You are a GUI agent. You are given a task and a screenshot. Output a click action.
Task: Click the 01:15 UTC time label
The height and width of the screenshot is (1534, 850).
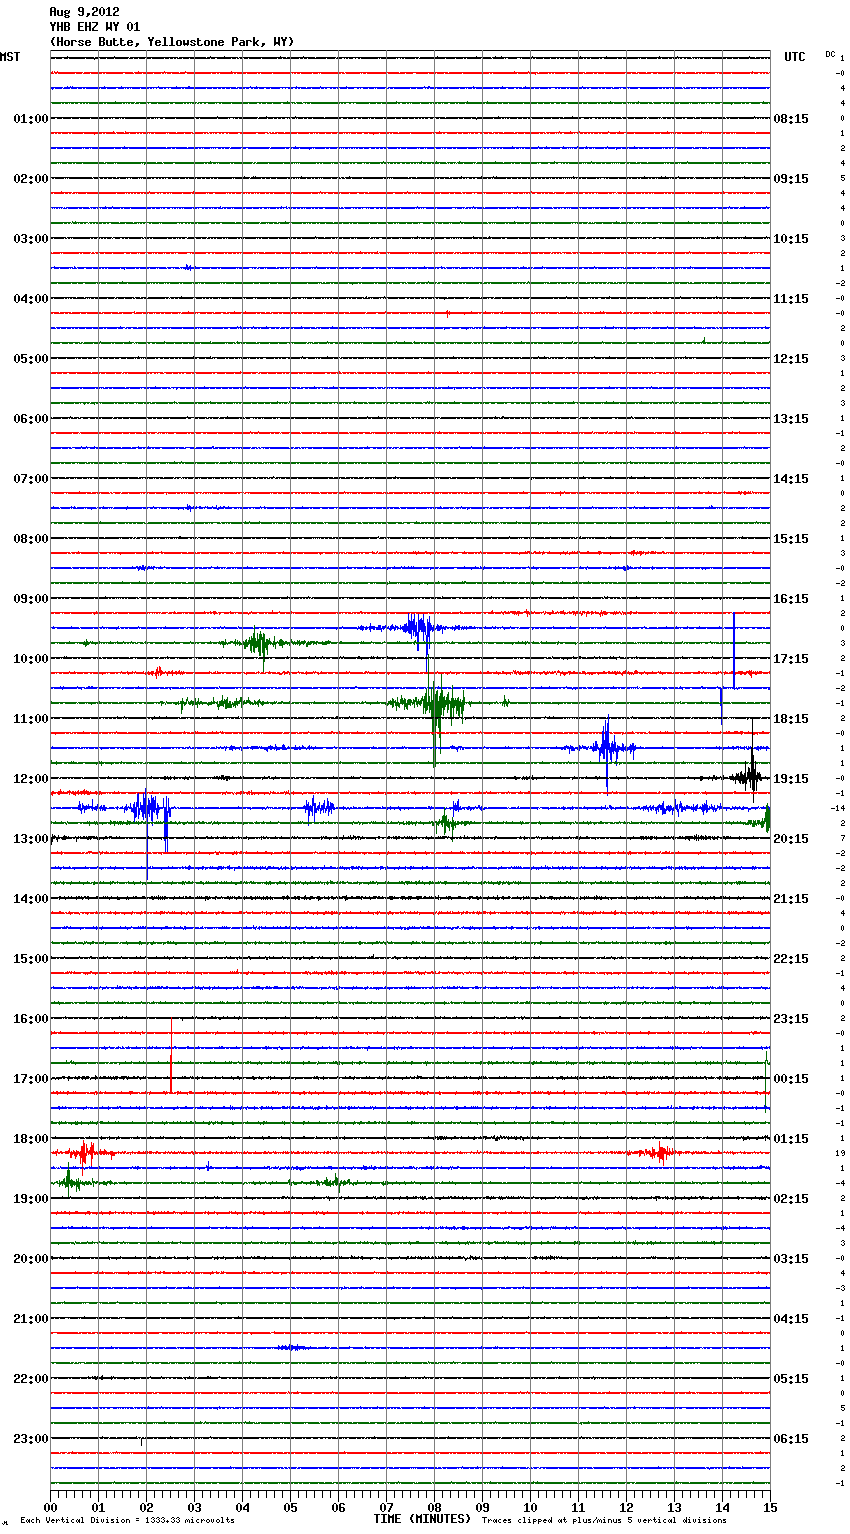point(791,1139)
